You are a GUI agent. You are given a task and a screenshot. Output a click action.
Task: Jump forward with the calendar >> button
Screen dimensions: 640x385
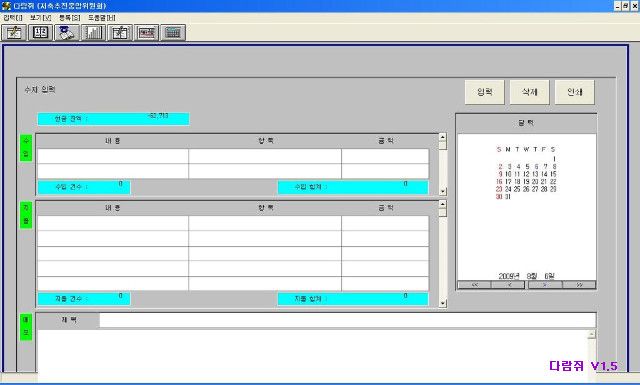coord(579,285)
